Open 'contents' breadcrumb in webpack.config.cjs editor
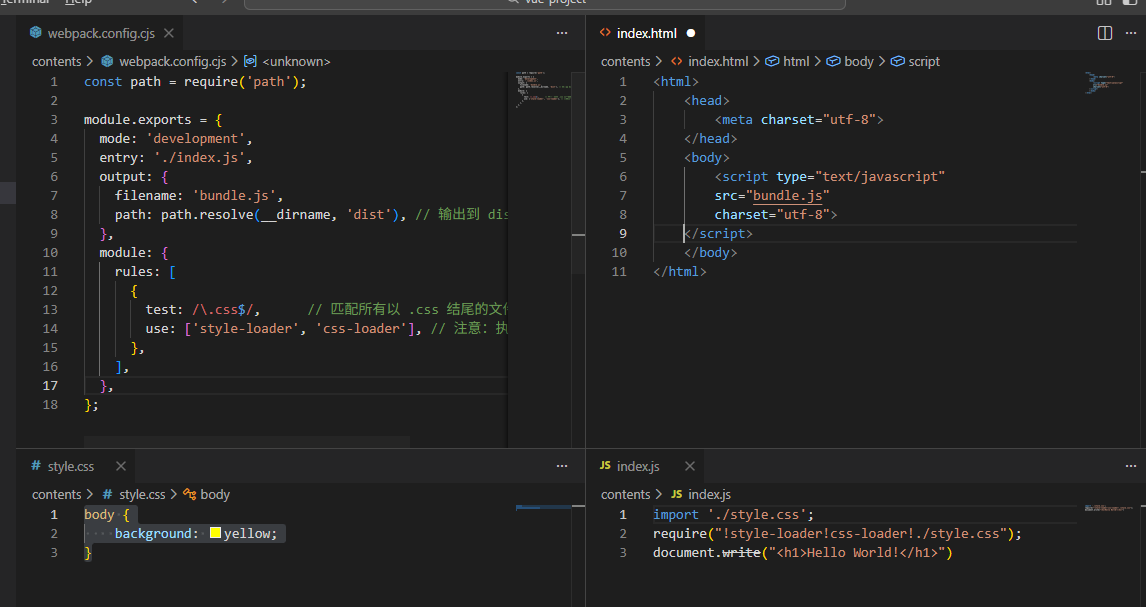 56,61
